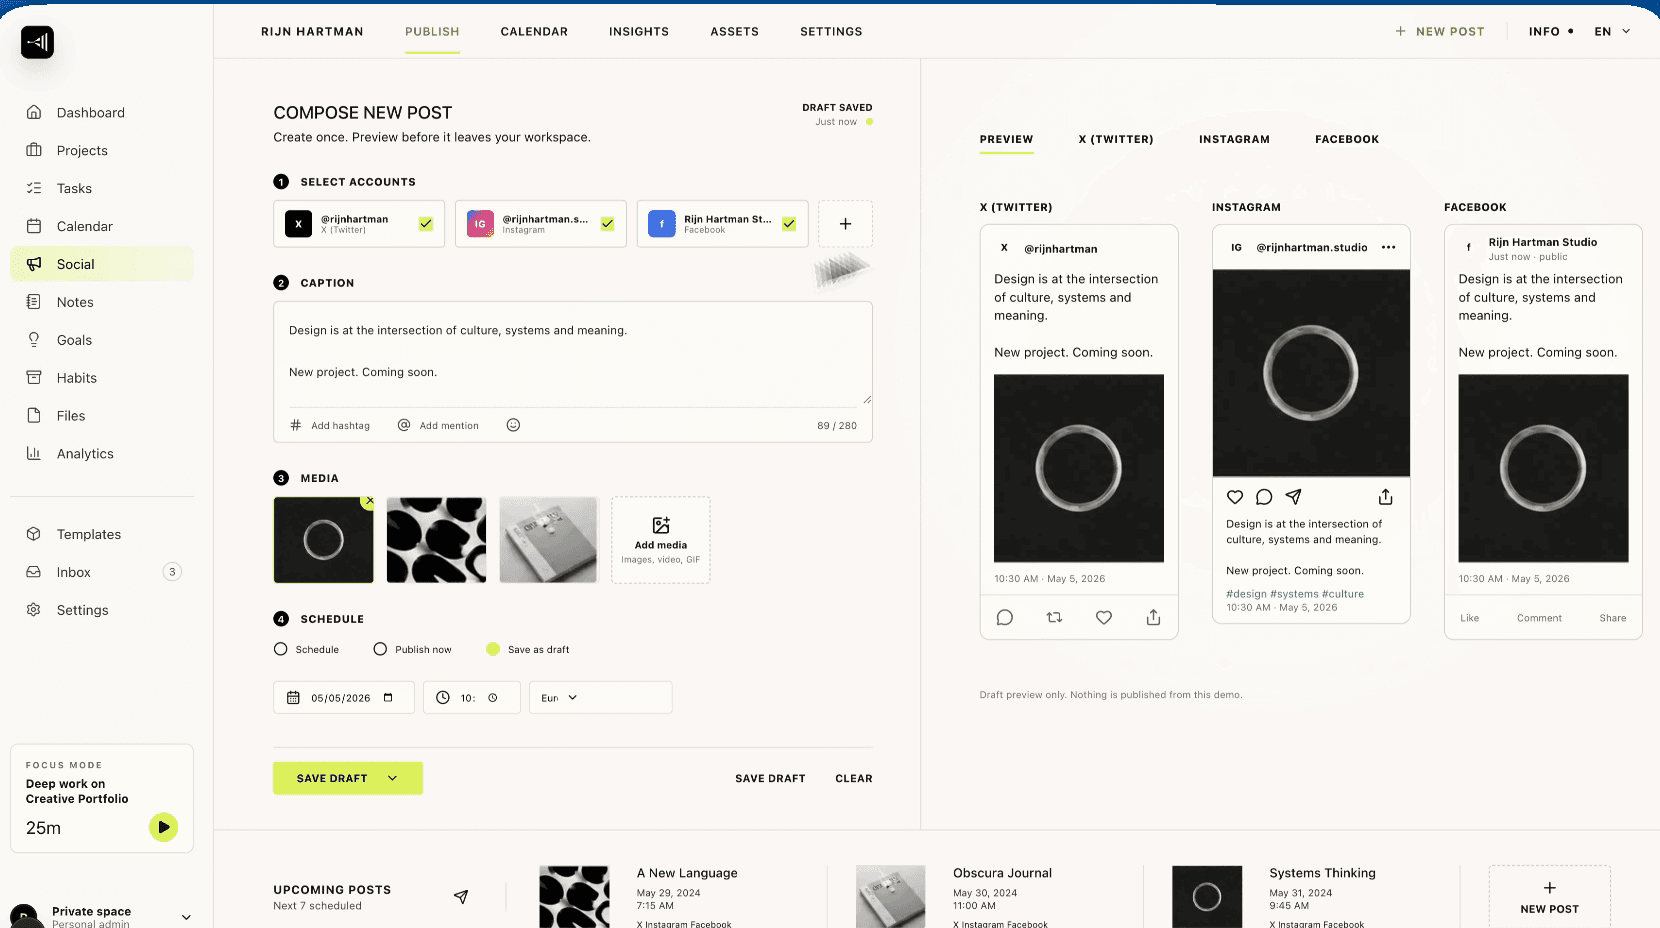
Task: Click reply icon in X preview
Action: point(1005,618)
